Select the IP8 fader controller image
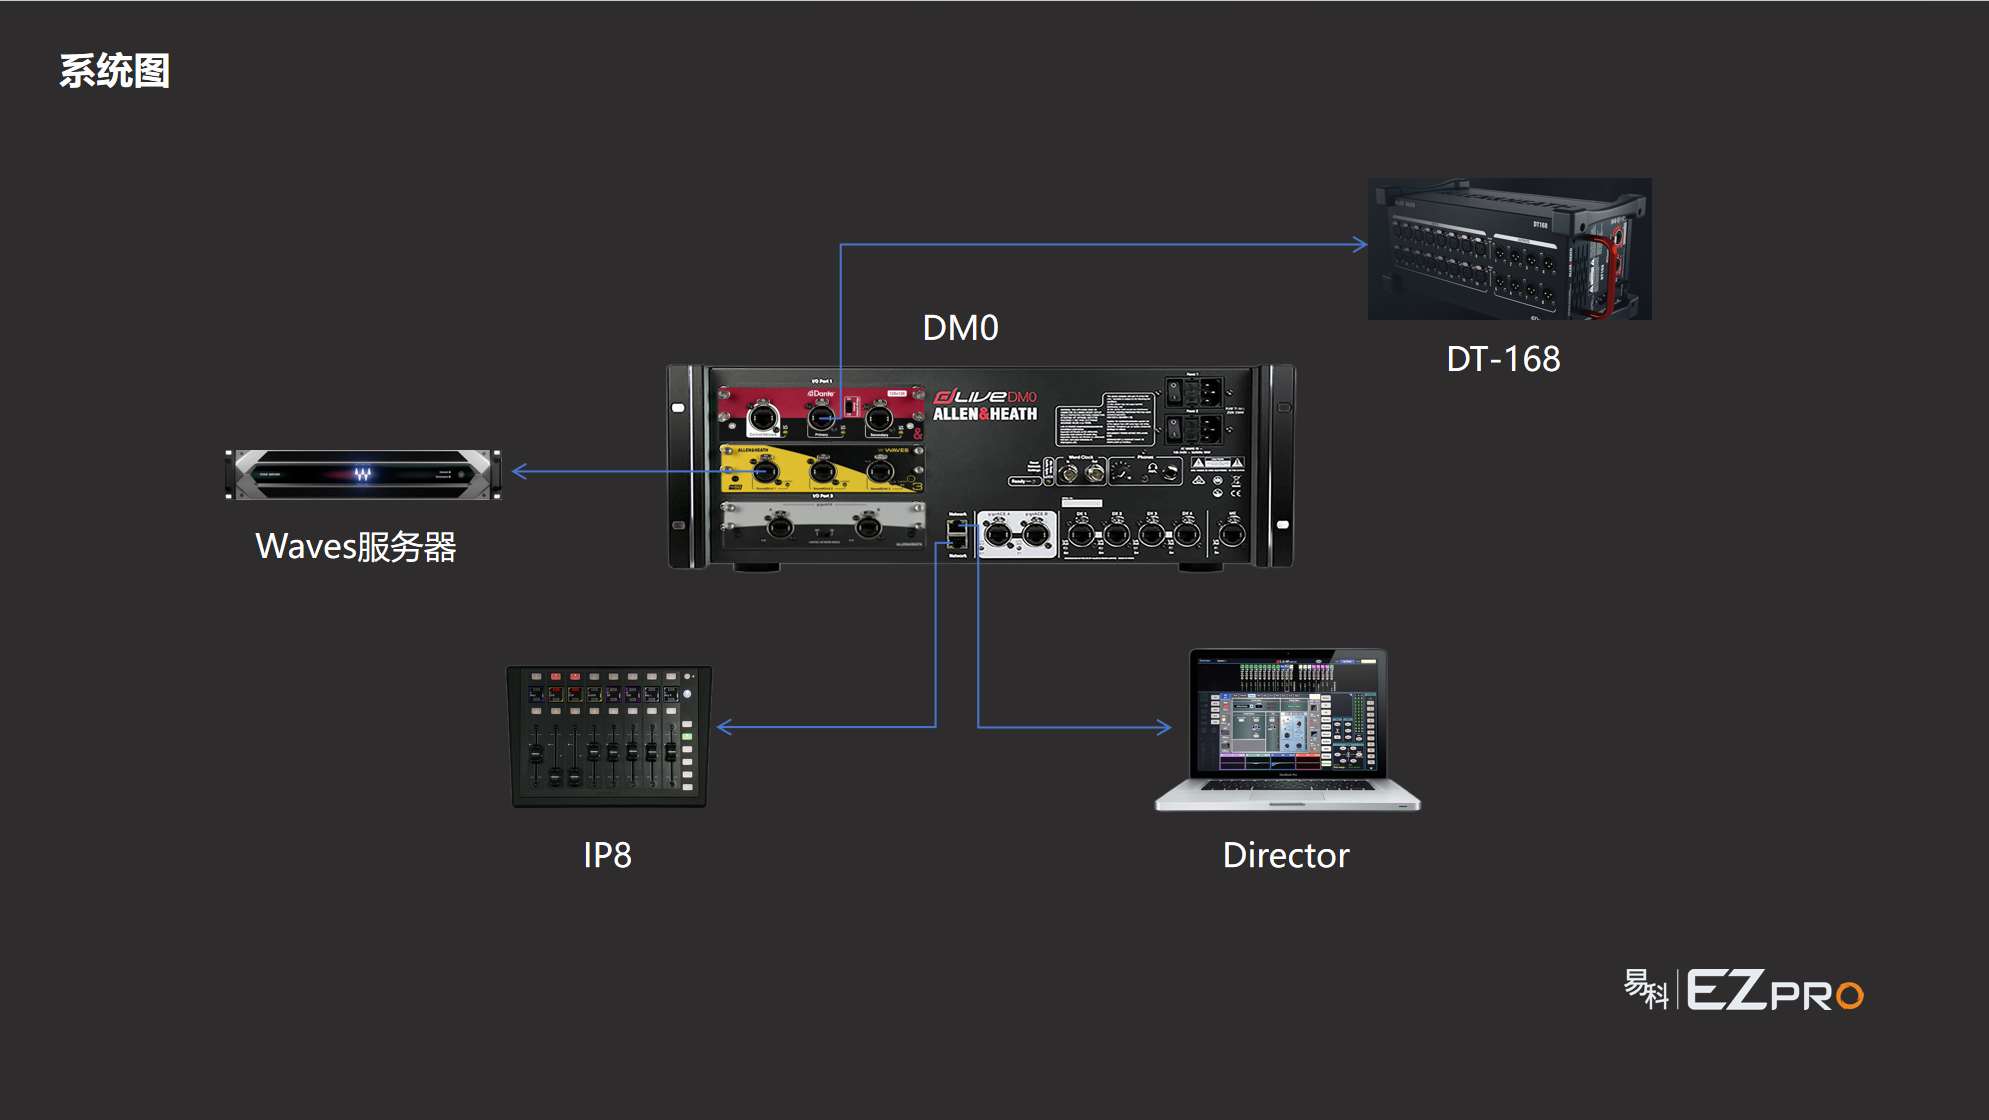 (609, 736)
